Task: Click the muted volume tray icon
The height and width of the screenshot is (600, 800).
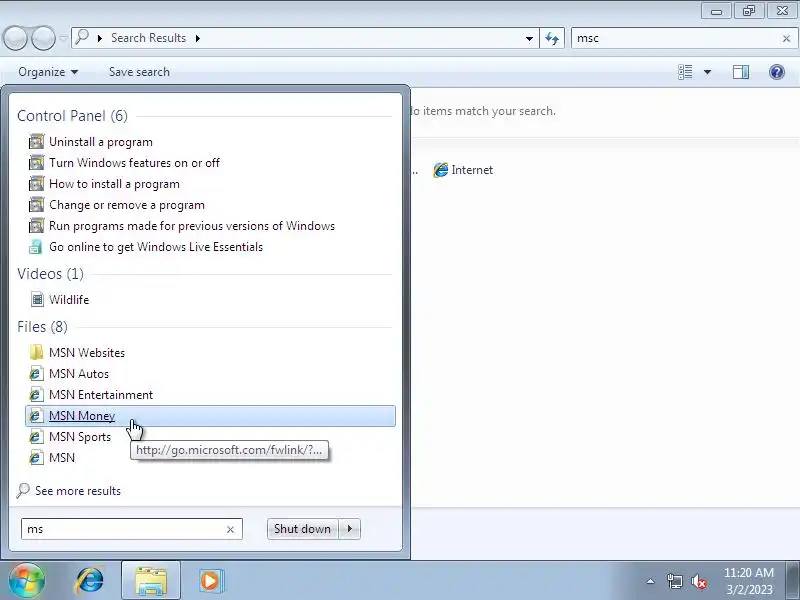Action: [699, 581]
